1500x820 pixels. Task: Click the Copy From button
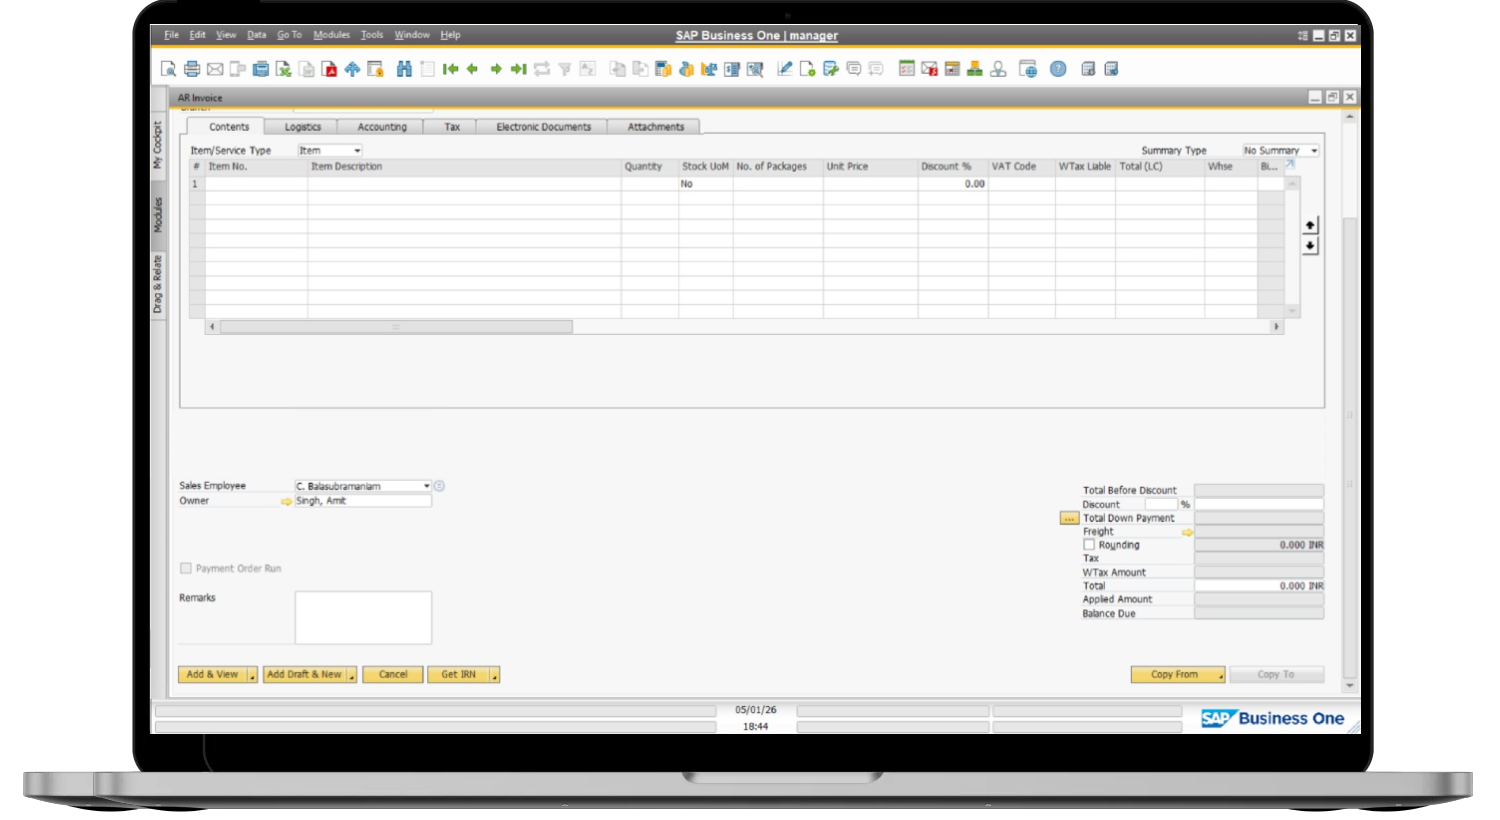[1174, 675]
